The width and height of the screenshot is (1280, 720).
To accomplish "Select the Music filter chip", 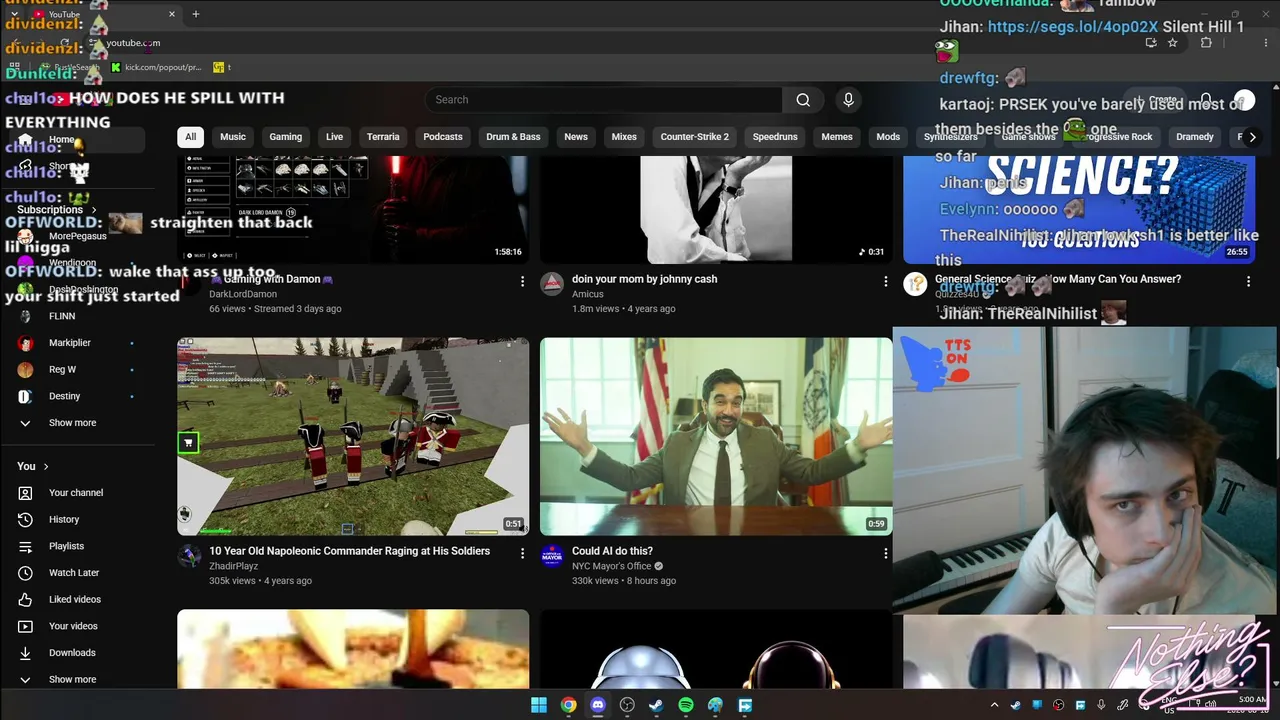I will coord(233,137).
